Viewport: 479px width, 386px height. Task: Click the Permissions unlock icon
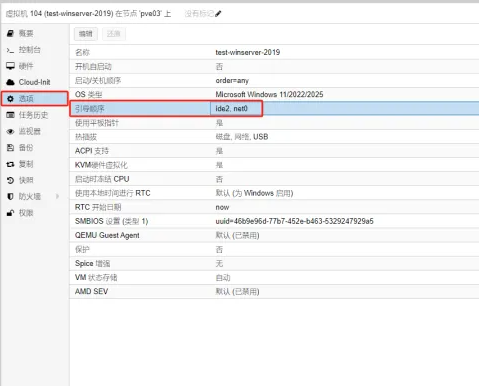pyautogui.click(x=10, y=213)
